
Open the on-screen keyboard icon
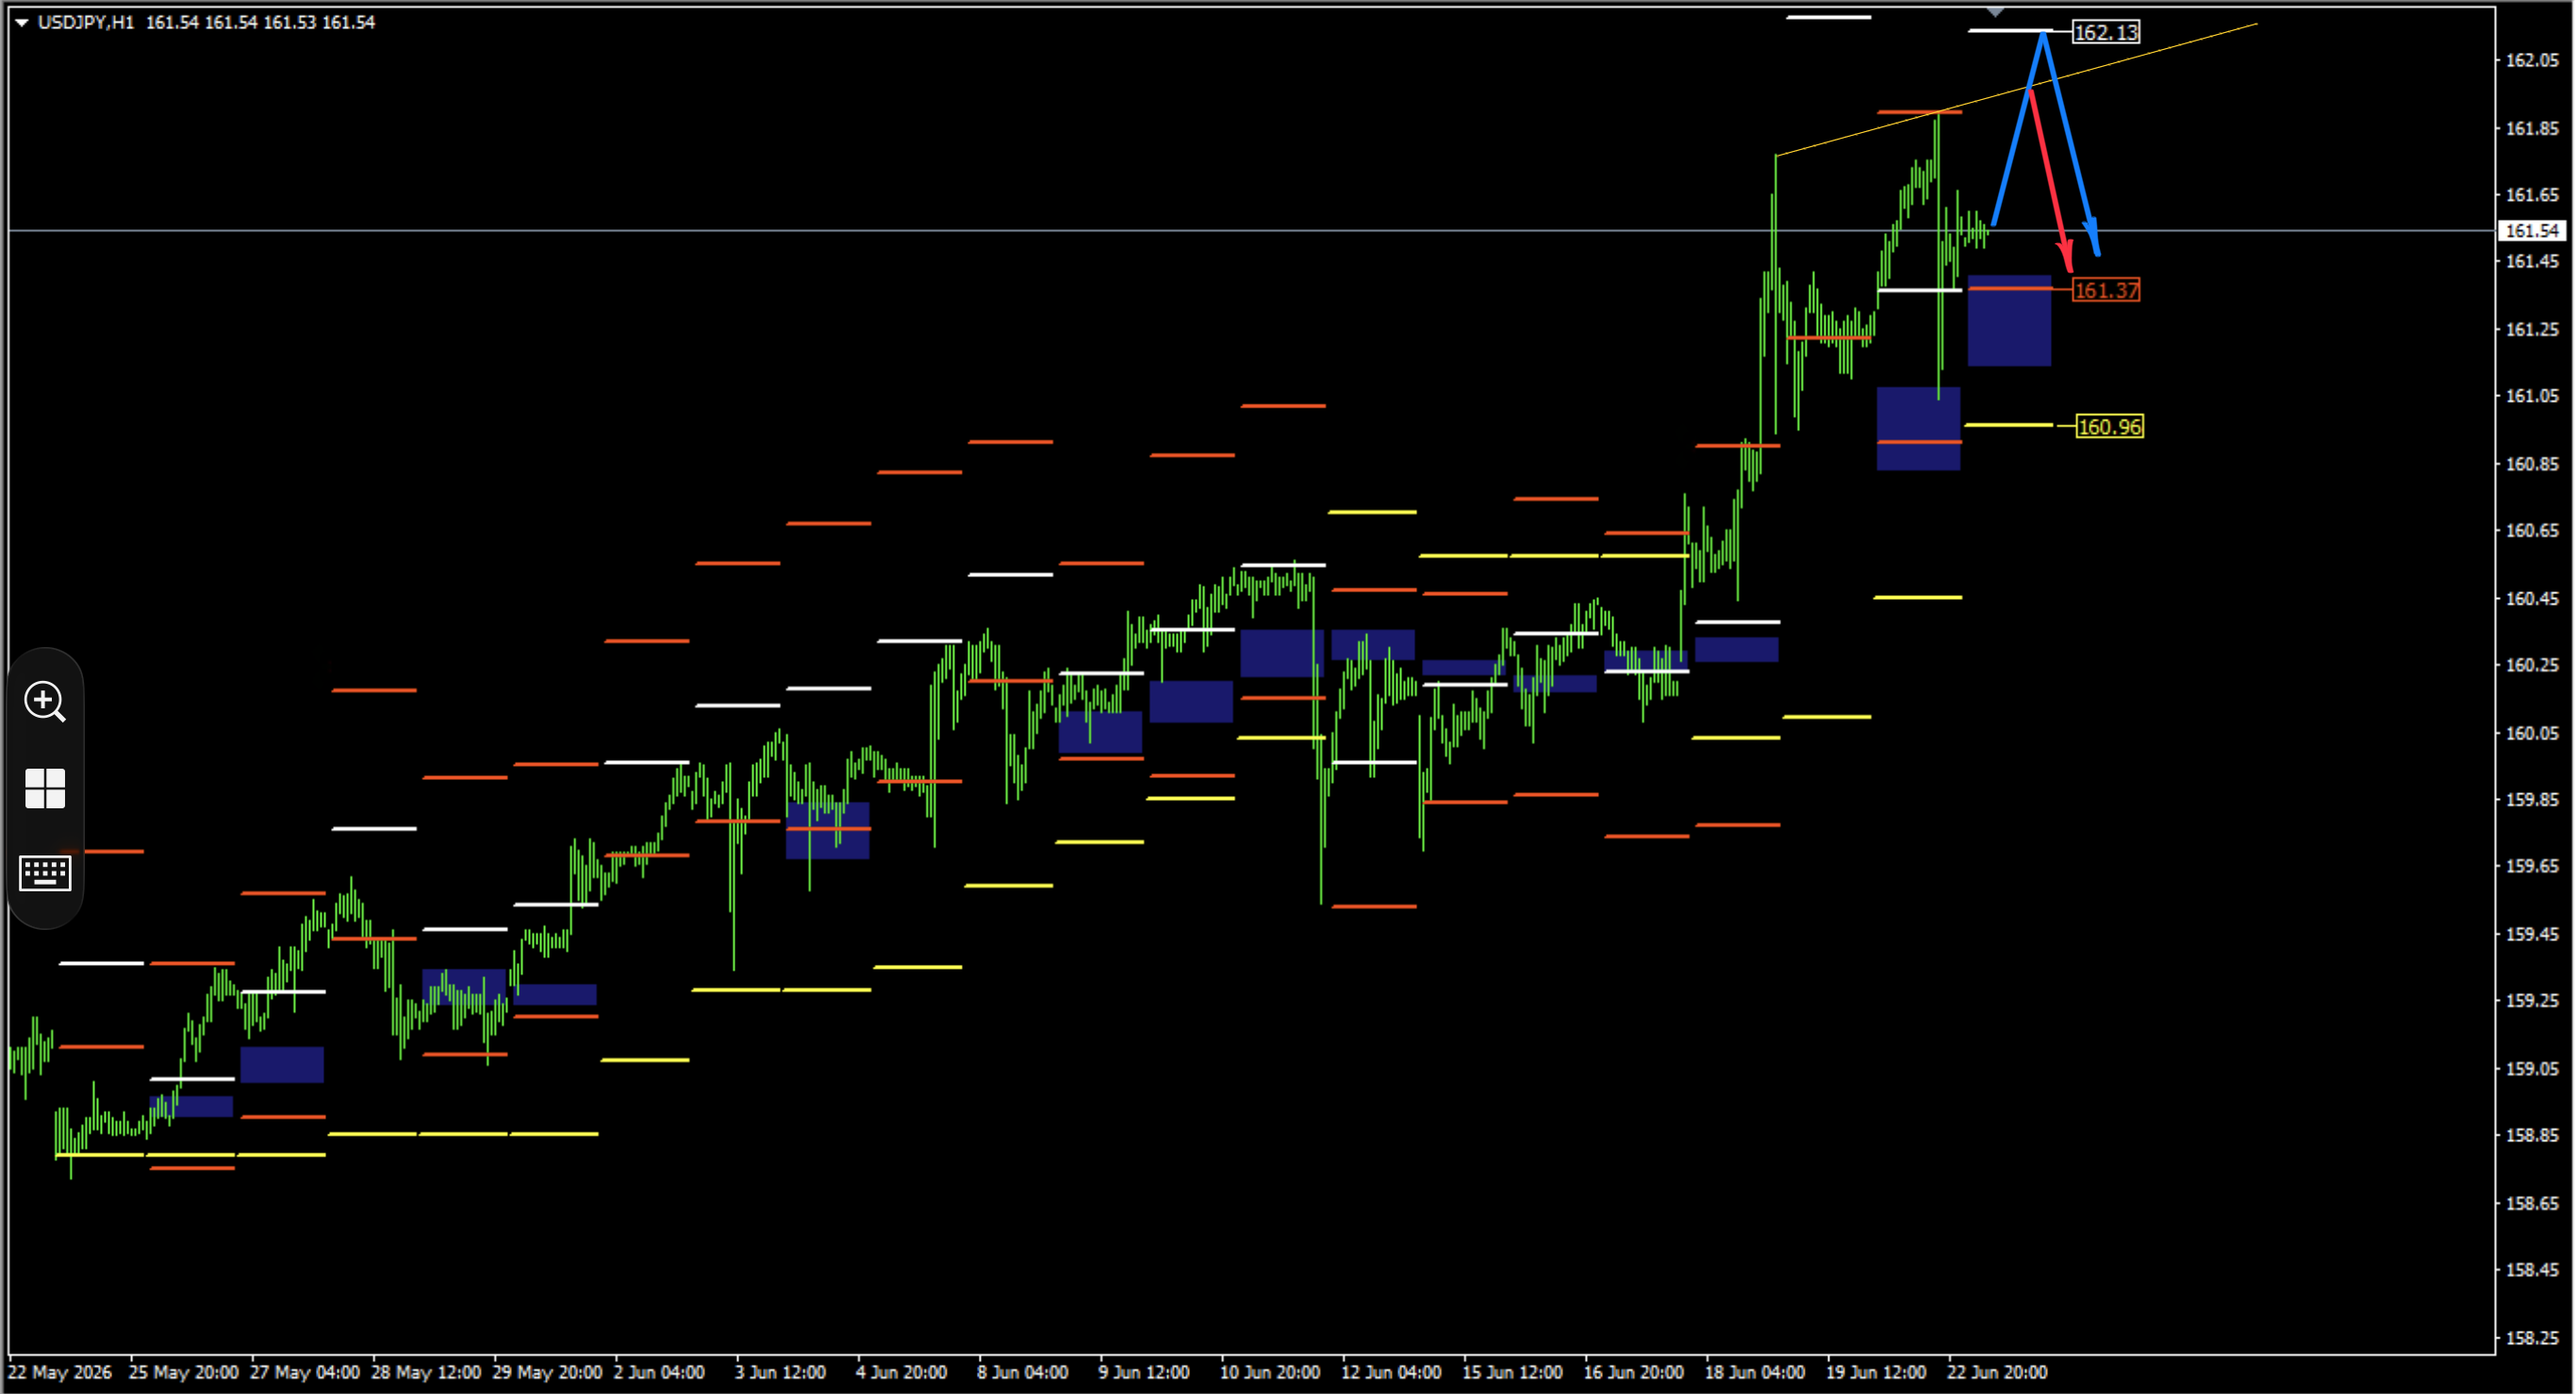point(45,874)
